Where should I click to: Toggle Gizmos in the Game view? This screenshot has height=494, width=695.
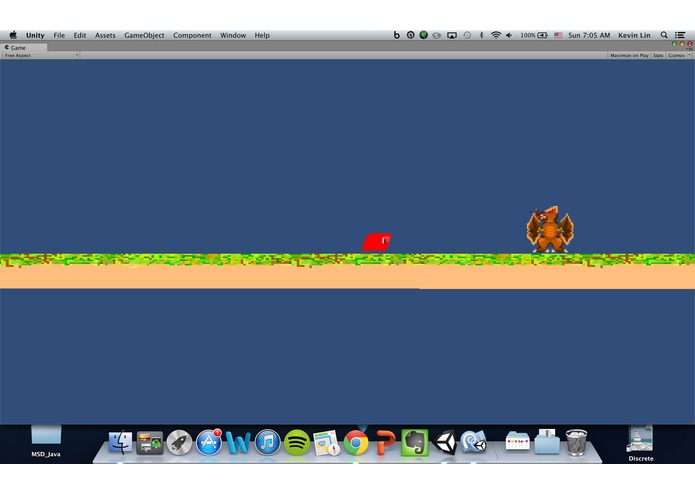coord(676,55)
